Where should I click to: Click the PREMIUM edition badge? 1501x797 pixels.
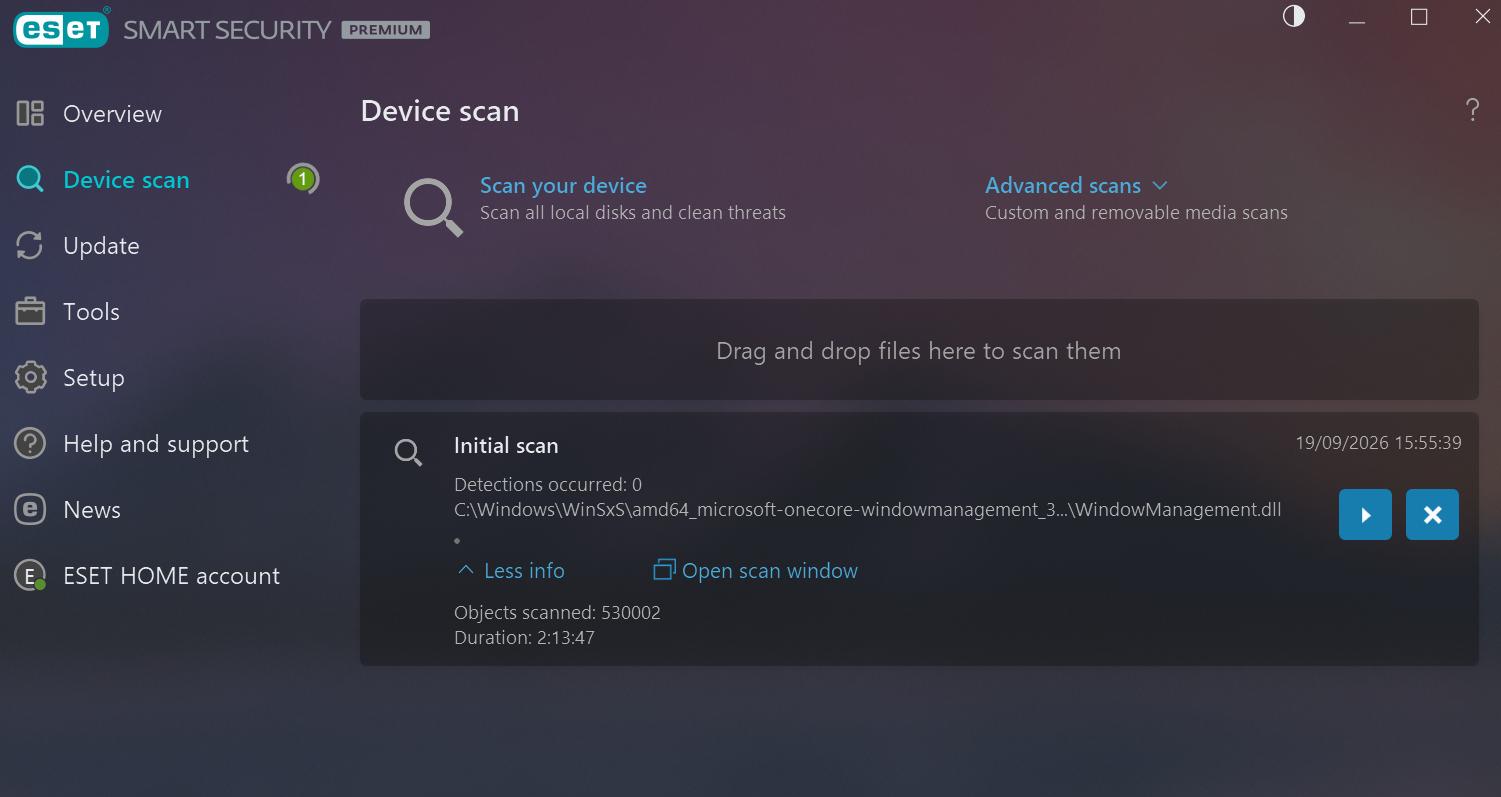click(386, 30)
